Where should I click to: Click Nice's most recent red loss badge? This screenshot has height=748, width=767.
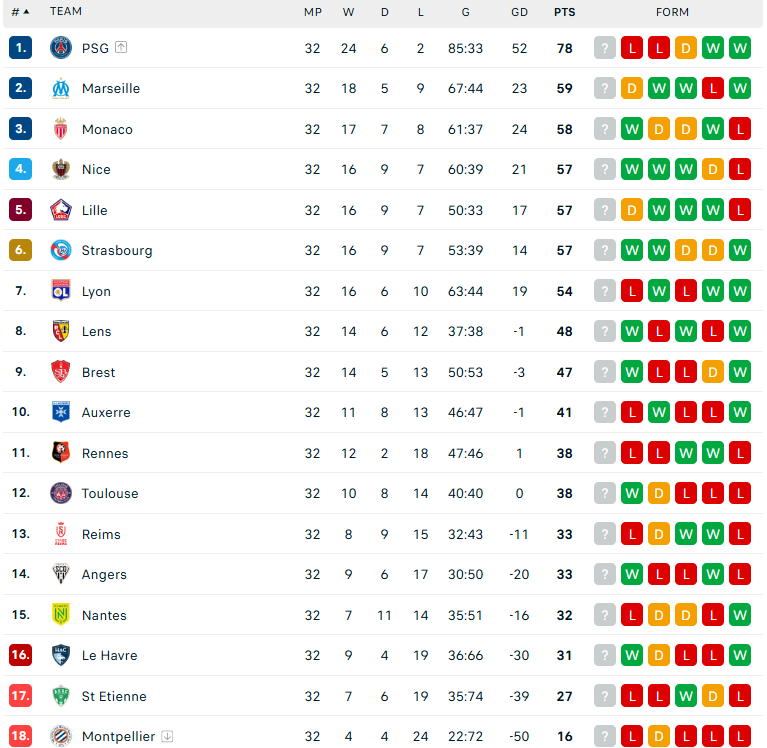point(740,169)
